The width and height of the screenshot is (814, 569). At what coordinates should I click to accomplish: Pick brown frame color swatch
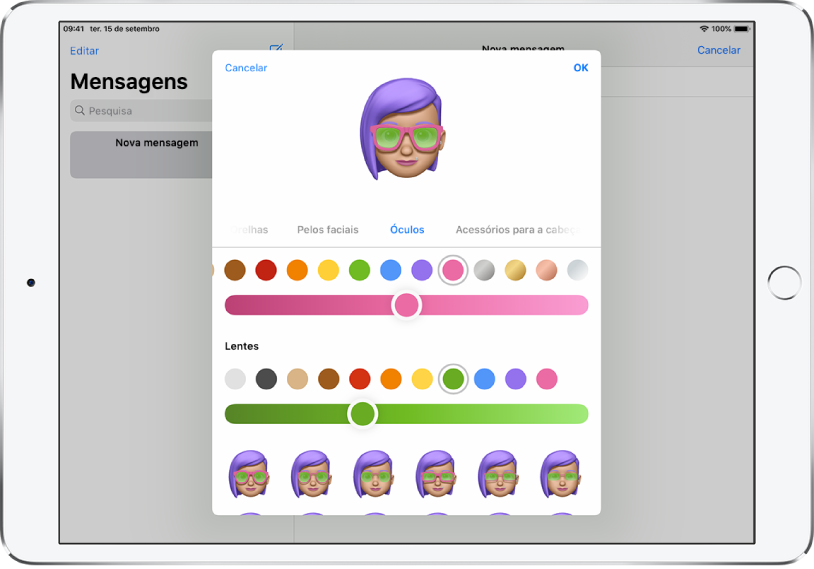(x=235, y=270)
